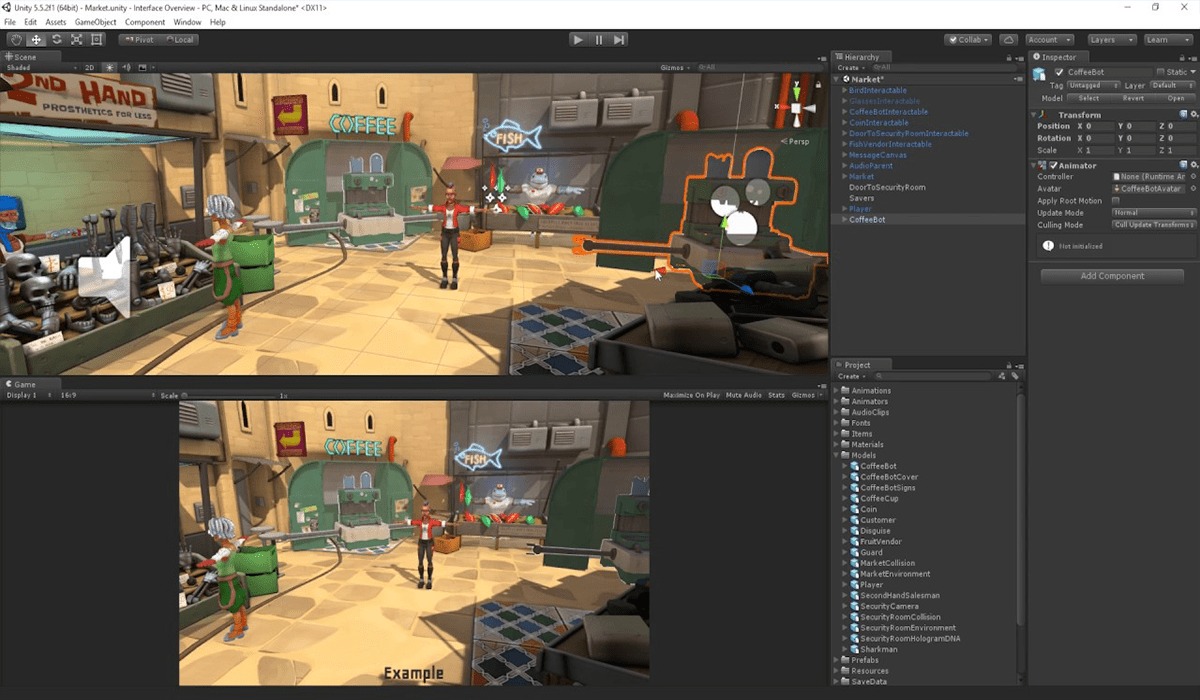Select the Rect transform tool
This screenshot has height=700, width=1200.
click(x=96, y=40)
